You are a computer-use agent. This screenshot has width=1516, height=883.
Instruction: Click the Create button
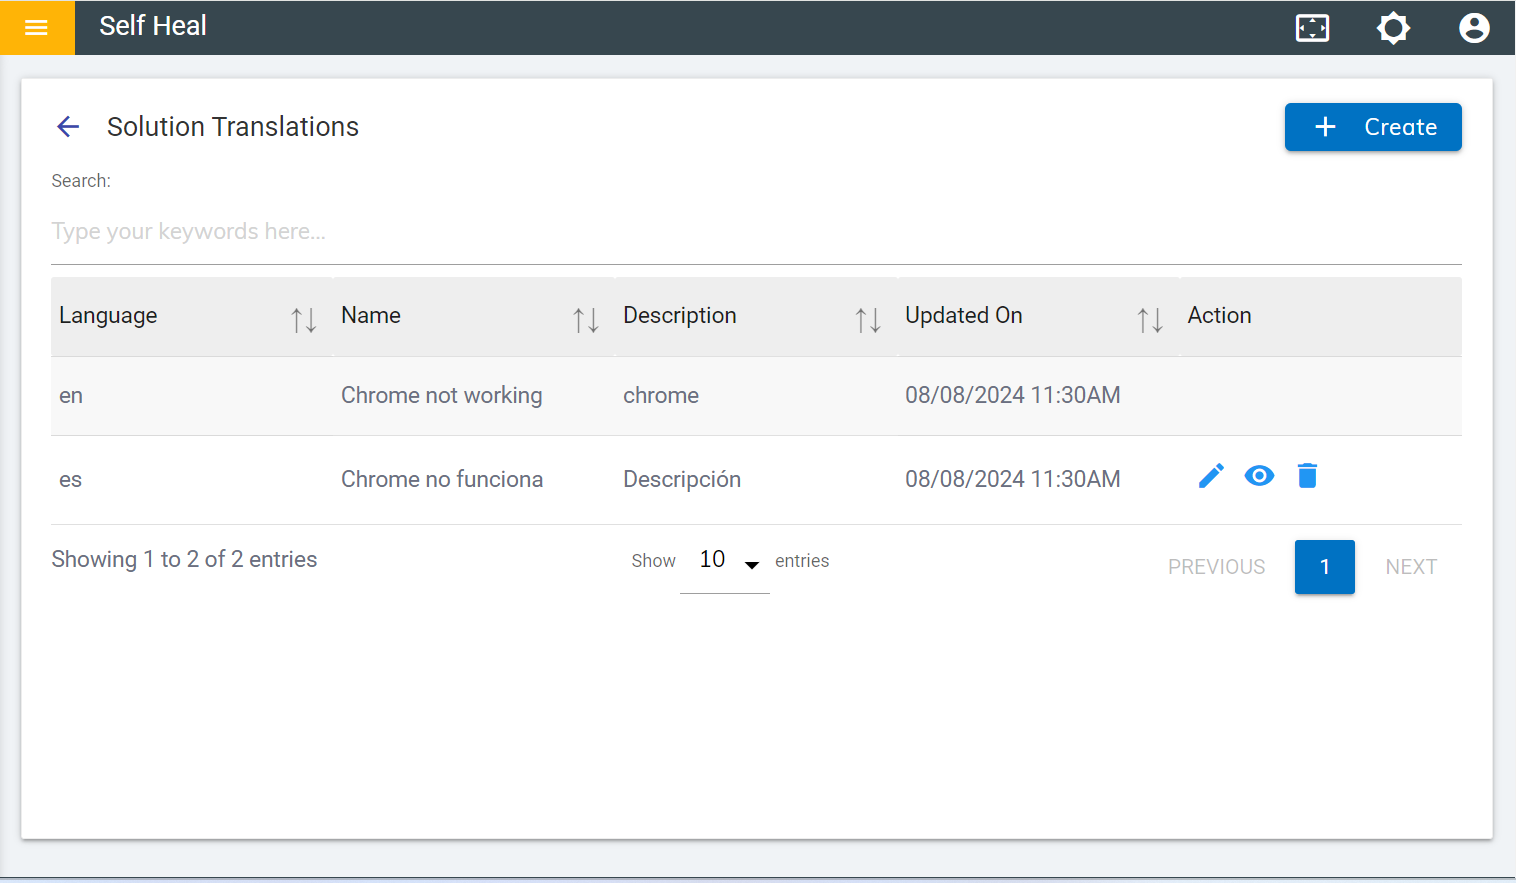pyautogui.click(x=1372, y=127)
